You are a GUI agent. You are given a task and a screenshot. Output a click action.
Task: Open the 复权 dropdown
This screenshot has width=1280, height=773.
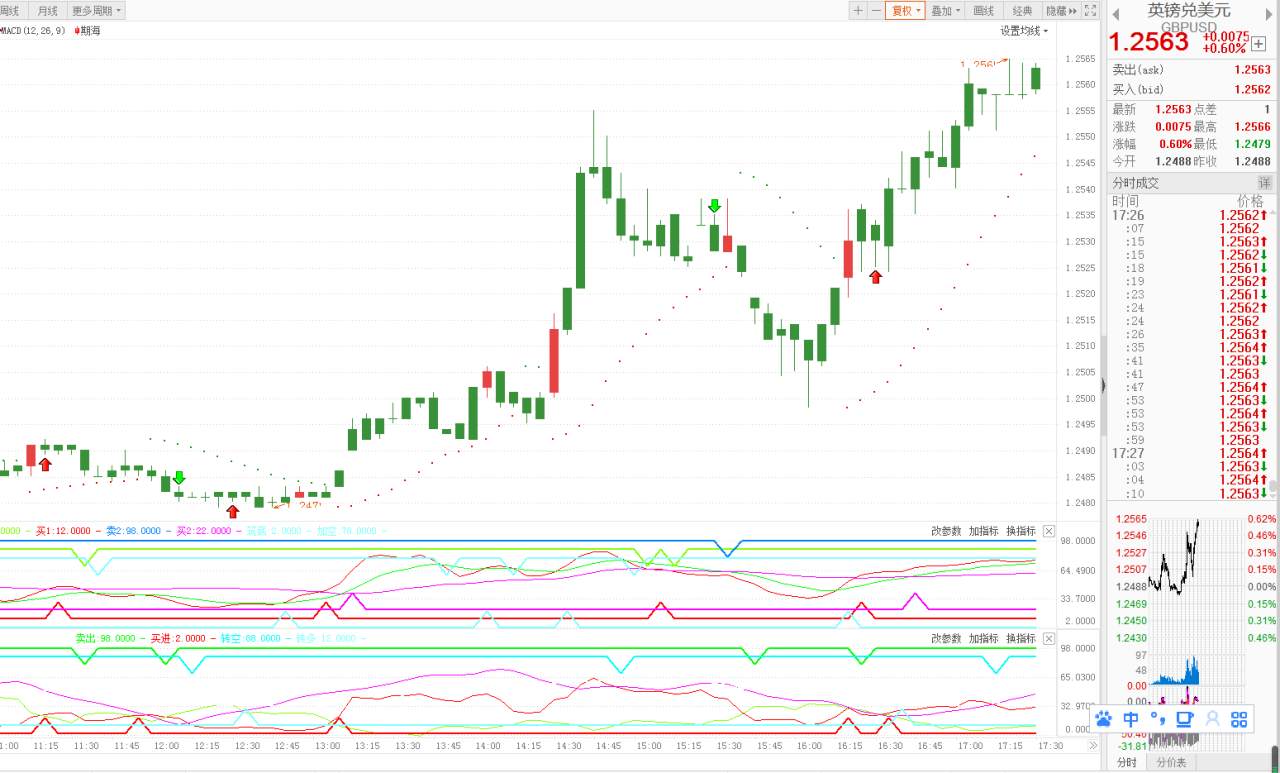coord(906,11)
